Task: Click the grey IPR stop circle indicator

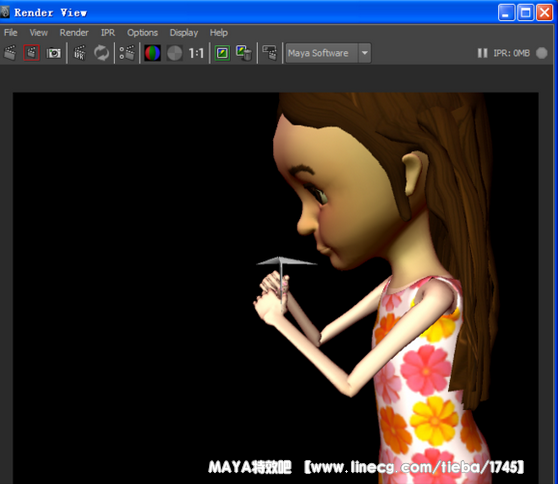Action: [x=542, y=53]
